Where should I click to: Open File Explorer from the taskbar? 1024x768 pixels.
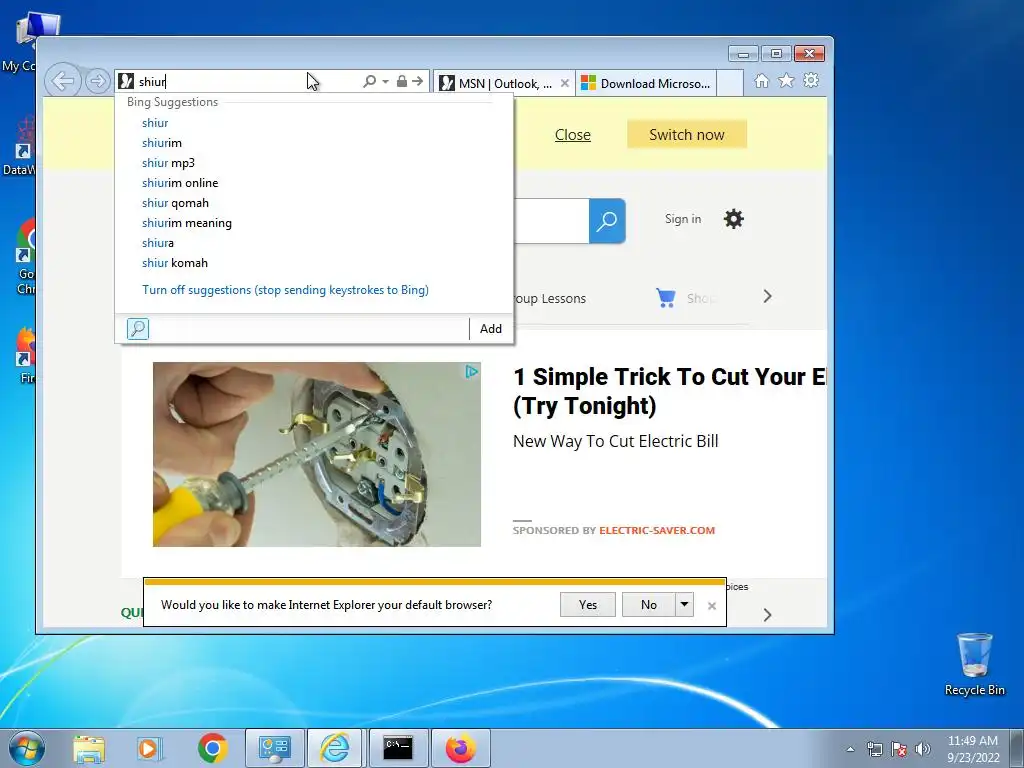(x=89, y=749)
